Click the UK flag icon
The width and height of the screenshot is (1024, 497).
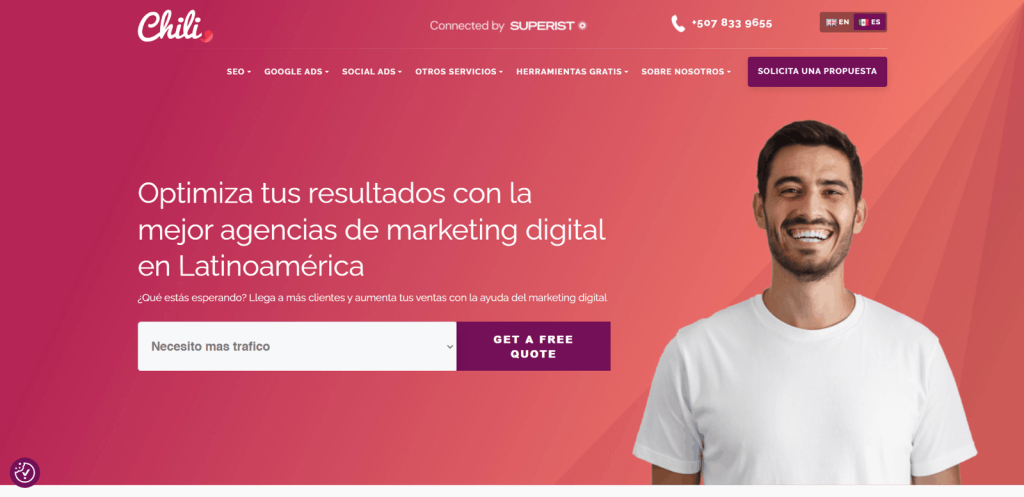(x=831, y=22)
